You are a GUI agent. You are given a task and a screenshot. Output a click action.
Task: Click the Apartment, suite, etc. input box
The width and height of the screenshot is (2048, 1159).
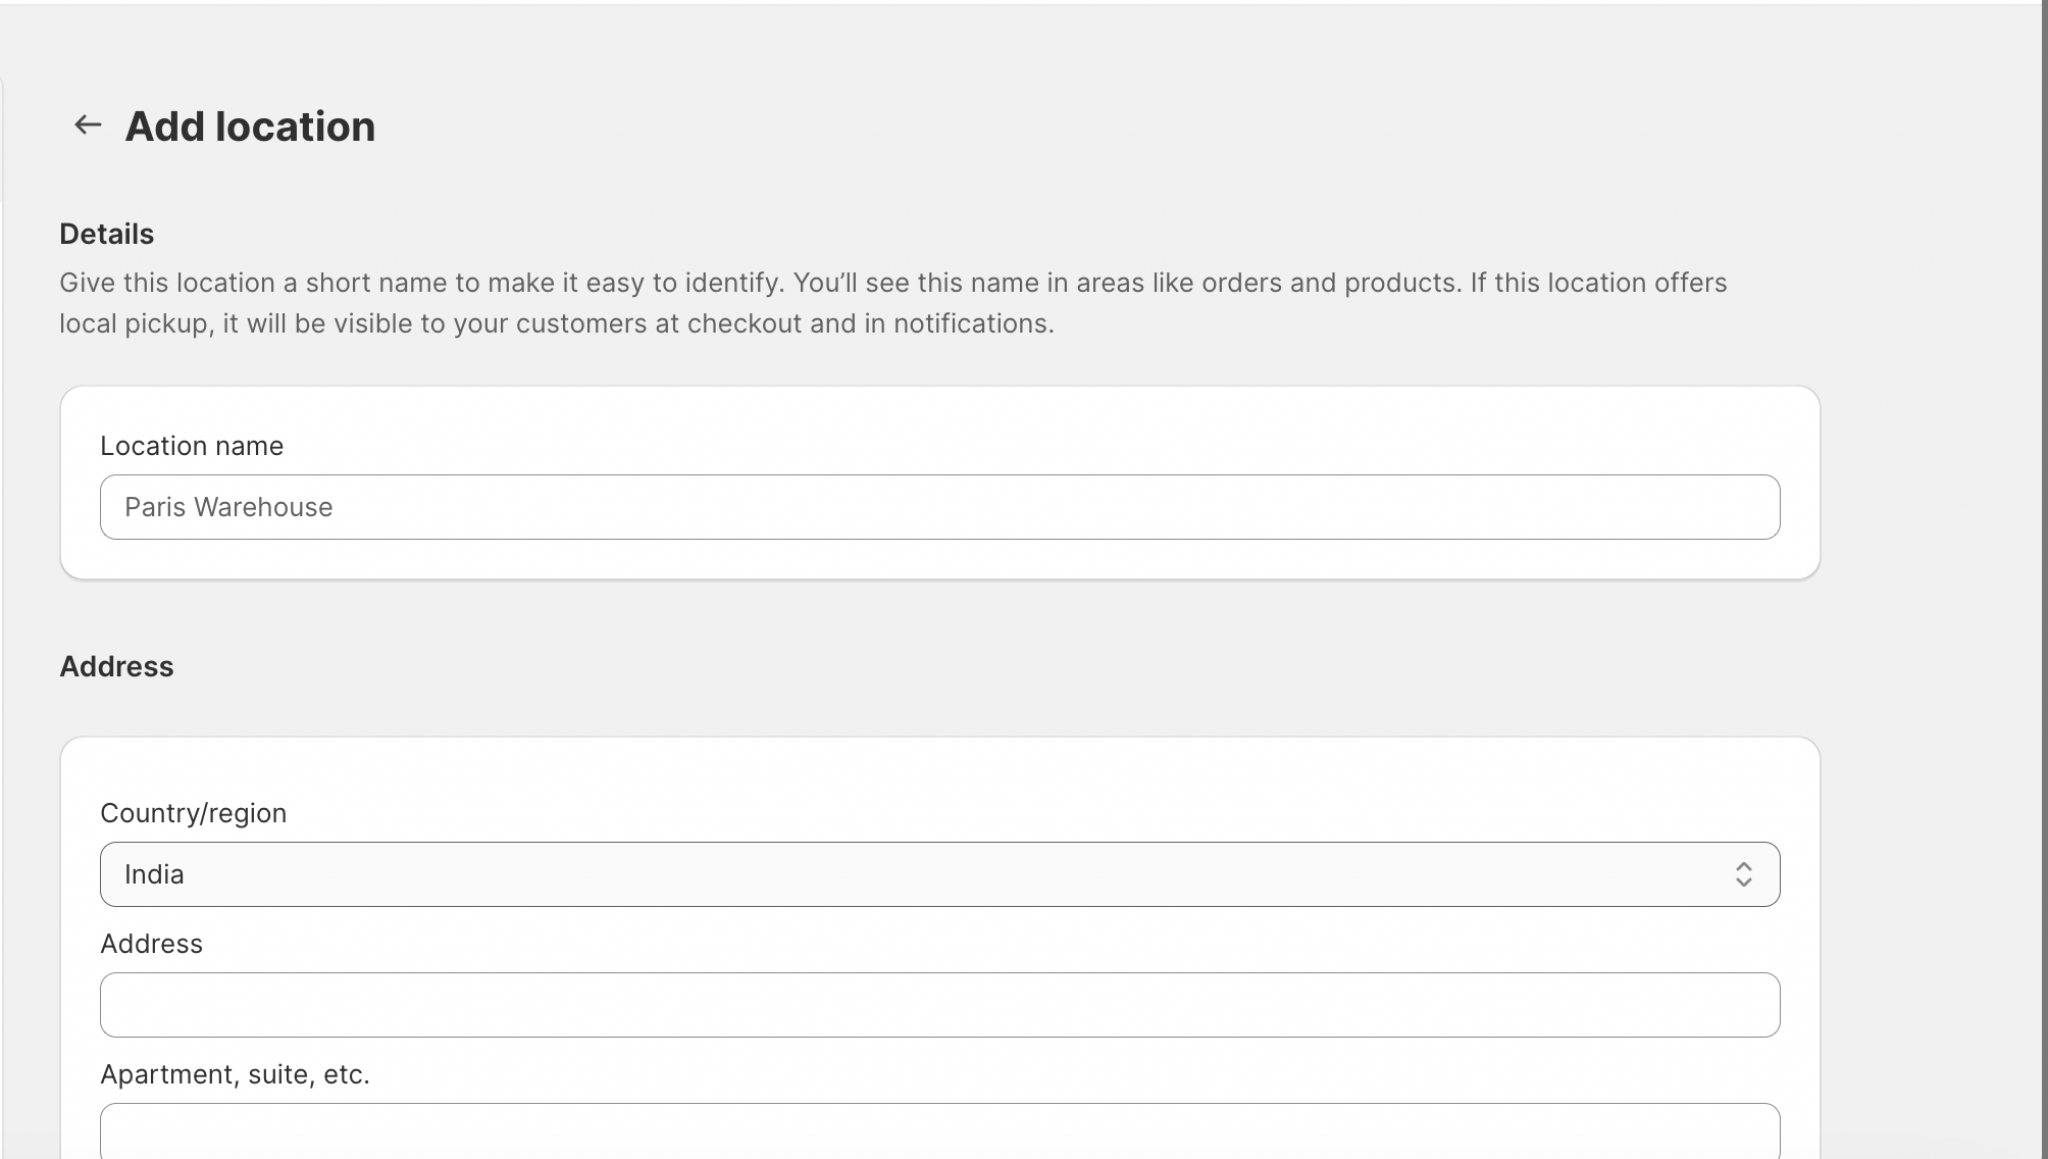tap(938, 1133)
